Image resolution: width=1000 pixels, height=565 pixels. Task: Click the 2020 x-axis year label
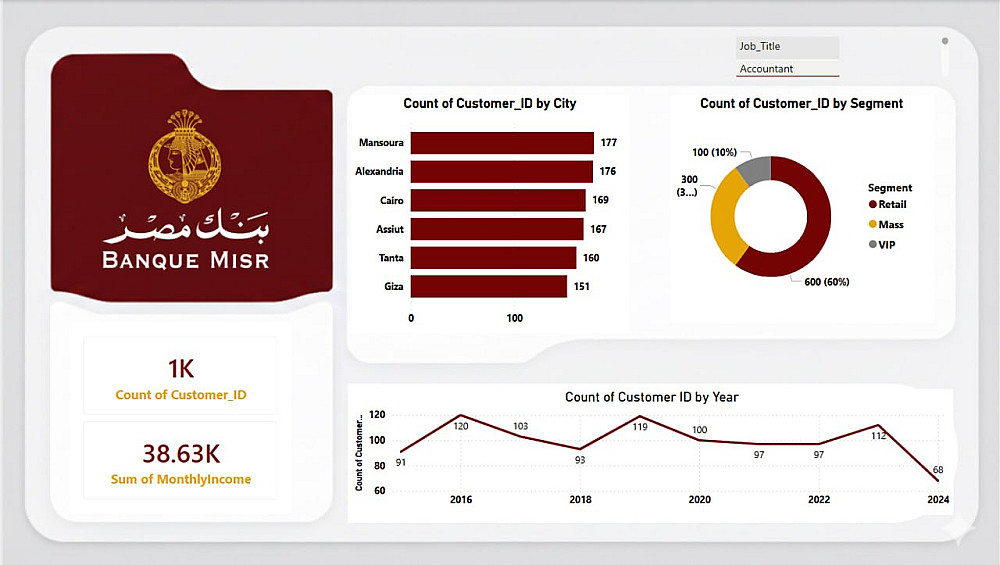700,499
